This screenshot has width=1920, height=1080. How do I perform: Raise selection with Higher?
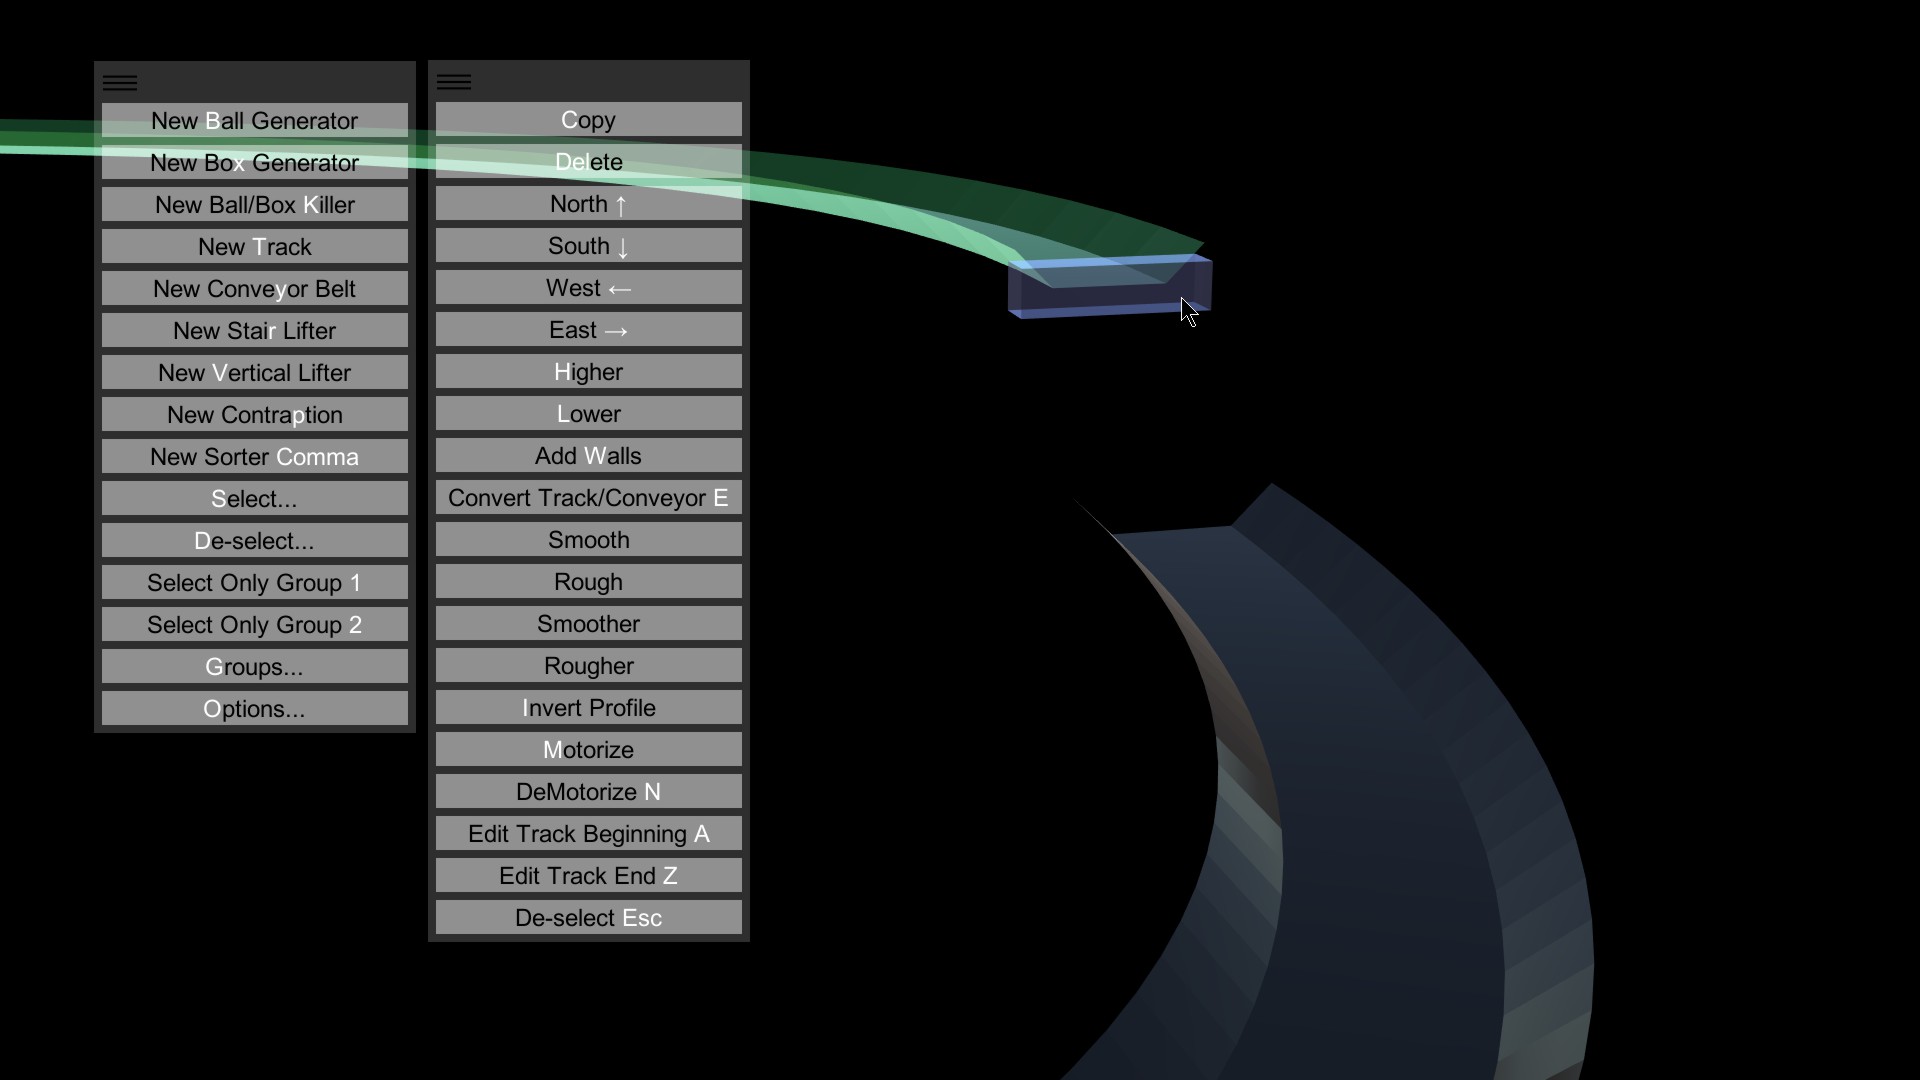click(589, 372)
